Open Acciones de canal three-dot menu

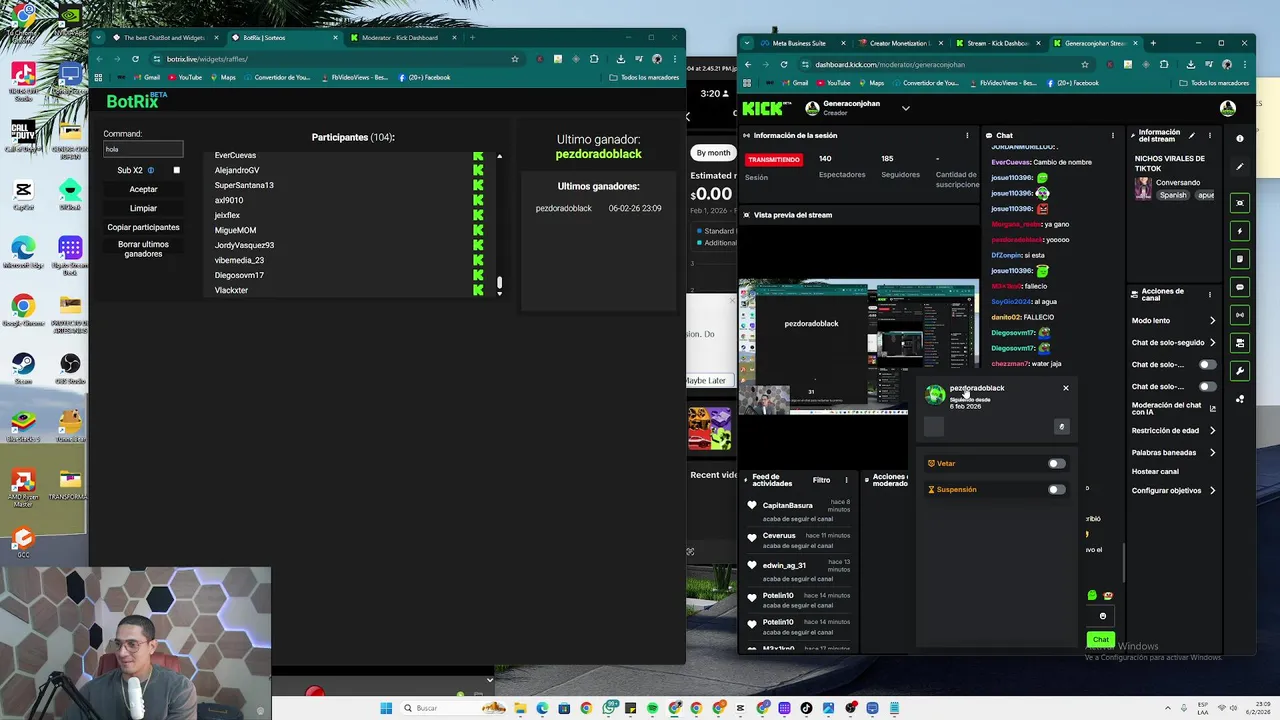(x=1209, y=294)
